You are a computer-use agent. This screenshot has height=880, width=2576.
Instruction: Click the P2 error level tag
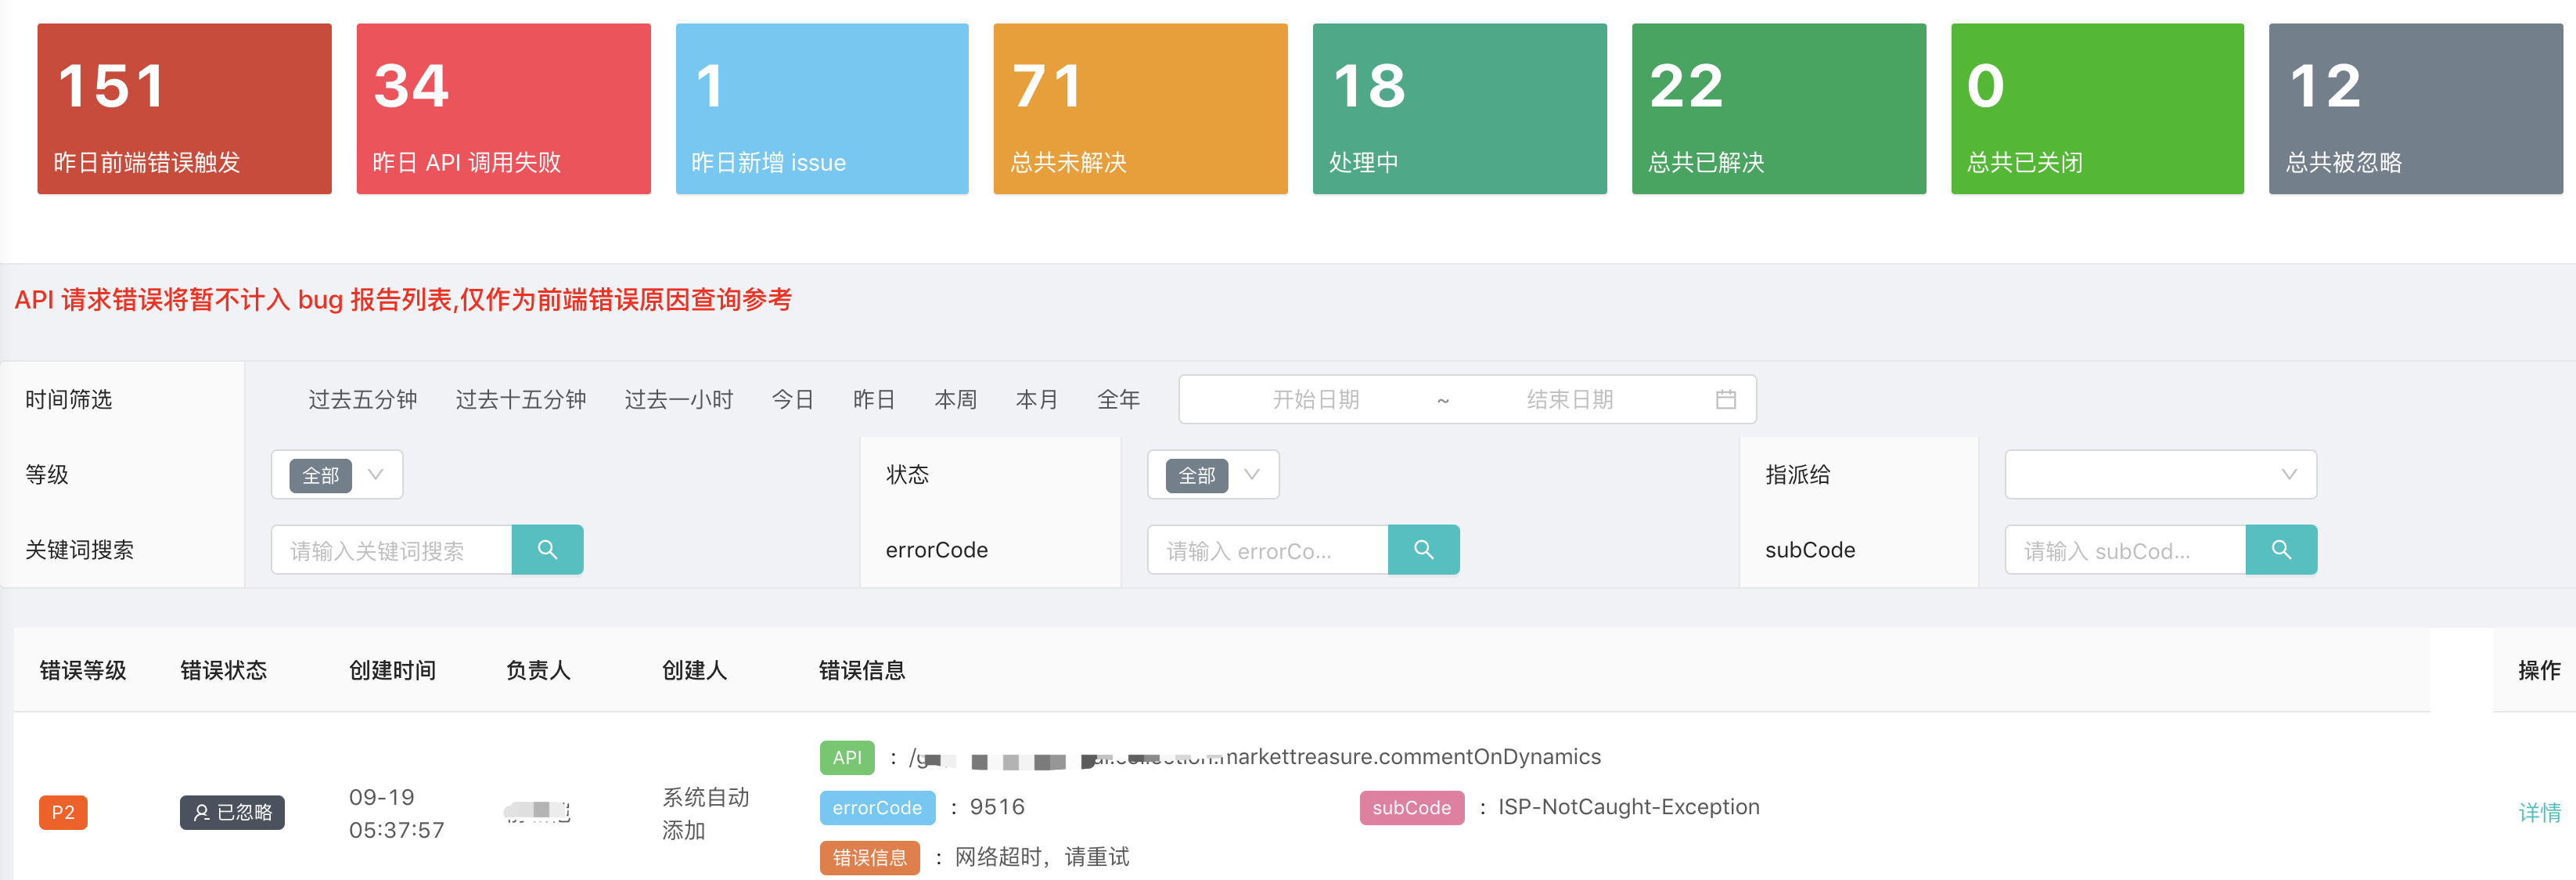point(63,812)
